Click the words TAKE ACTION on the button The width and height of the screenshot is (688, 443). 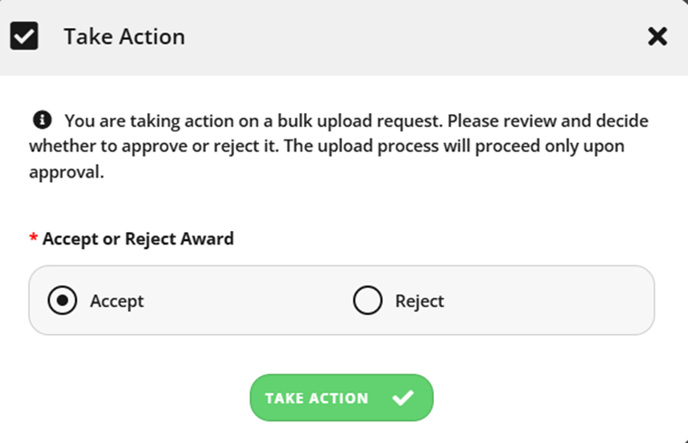point(316,398)
